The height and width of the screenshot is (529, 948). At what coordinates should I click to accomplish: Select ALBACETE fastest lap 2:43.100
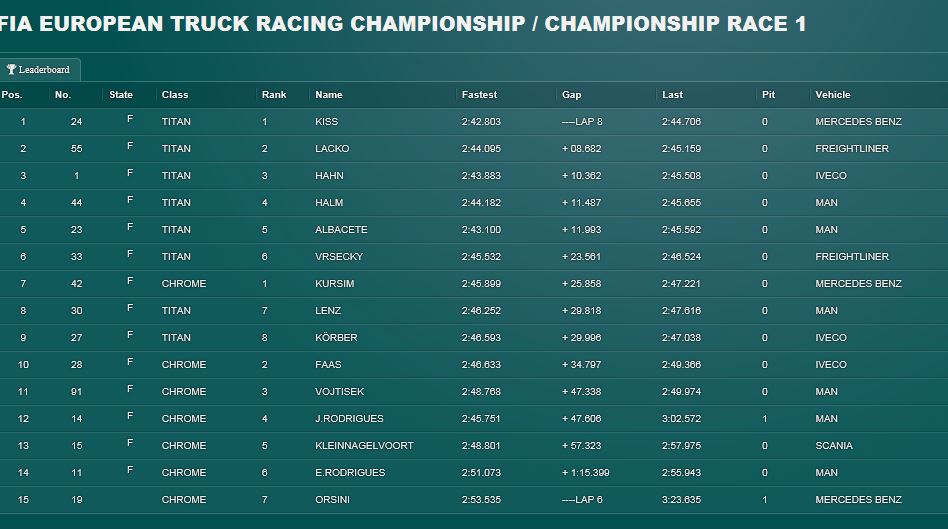[481, 230]
